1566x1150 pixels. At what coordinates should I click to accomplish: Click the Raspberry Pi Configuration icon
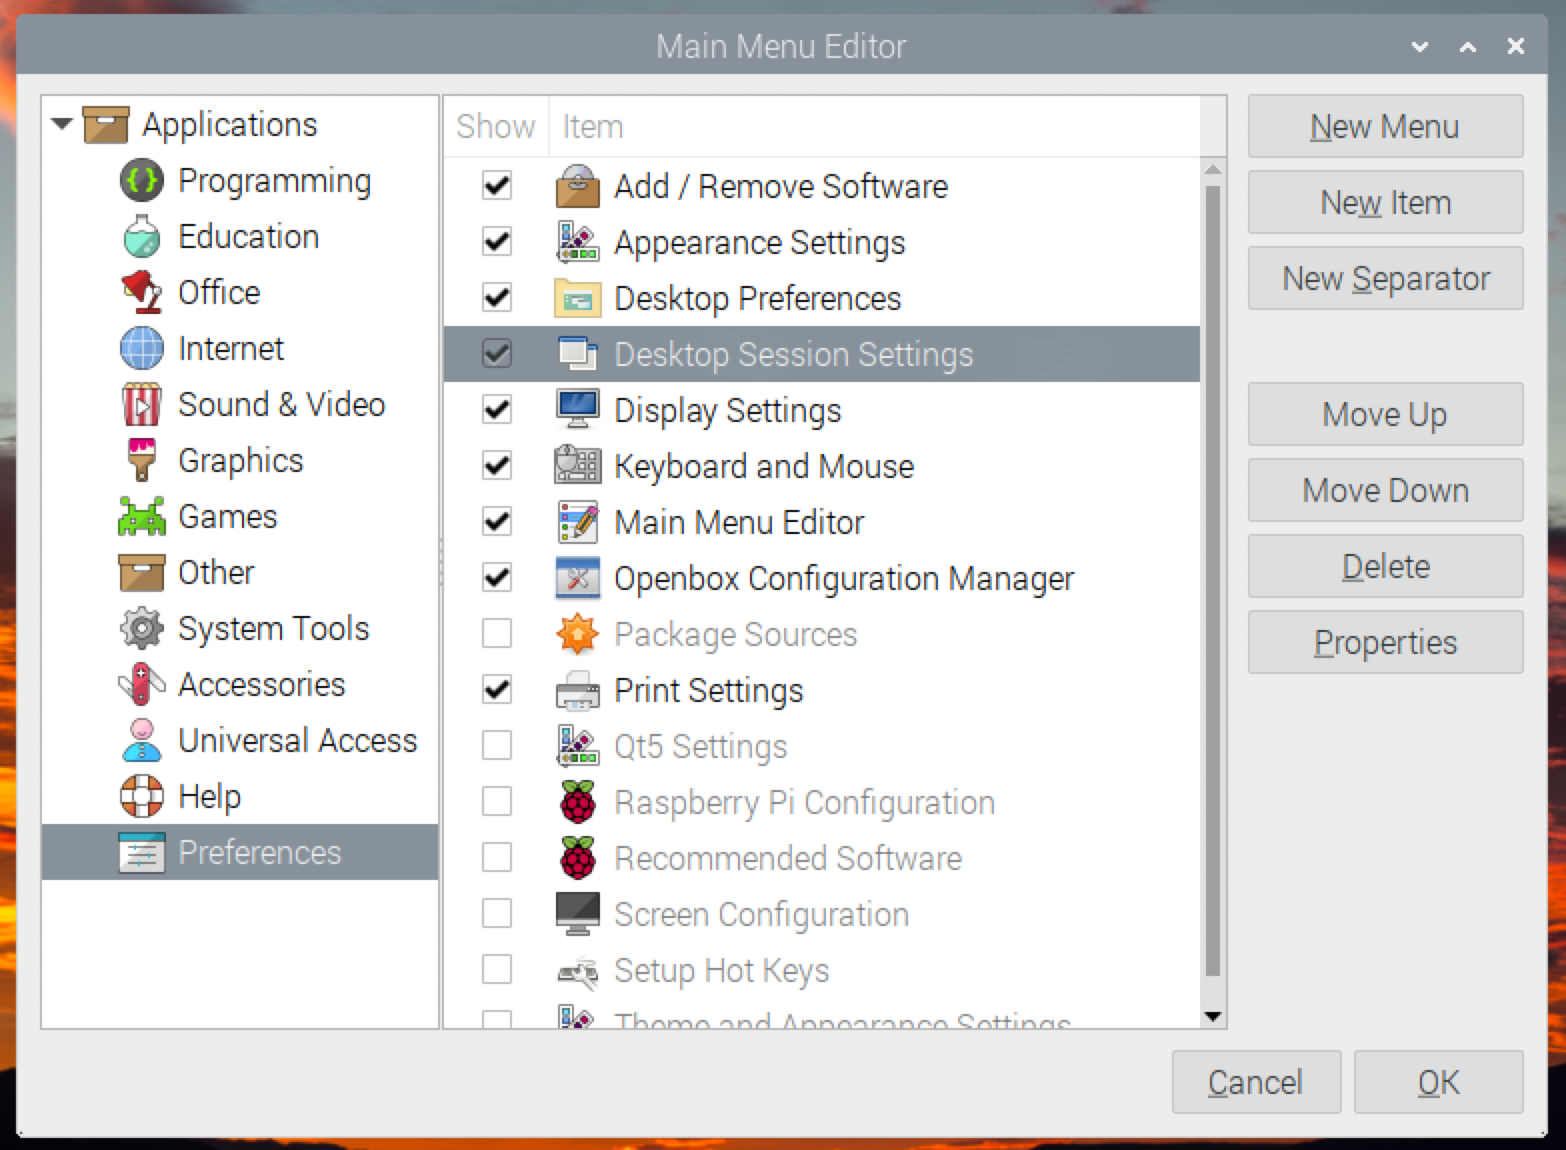(577, 801)
